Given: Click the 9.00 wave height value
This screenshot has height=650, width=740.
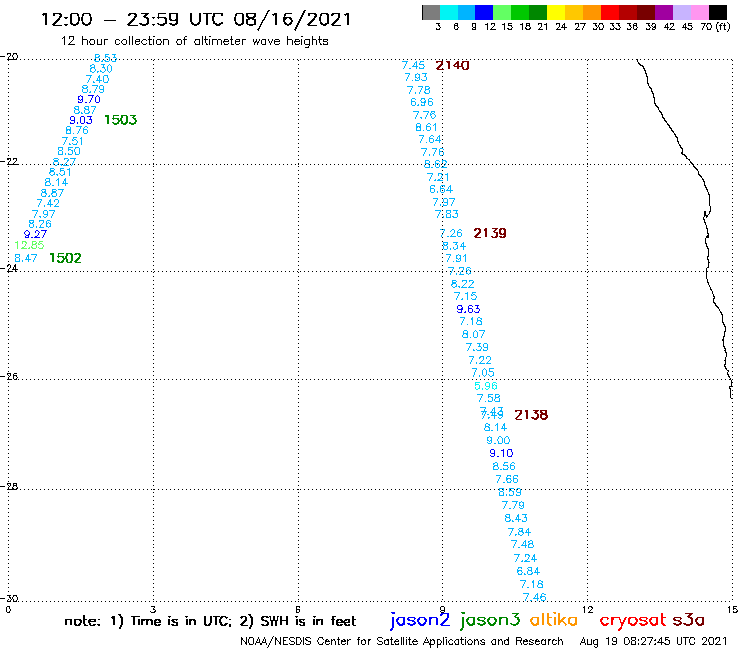Looking at the screenshot, I should click(x=498, y=440).
